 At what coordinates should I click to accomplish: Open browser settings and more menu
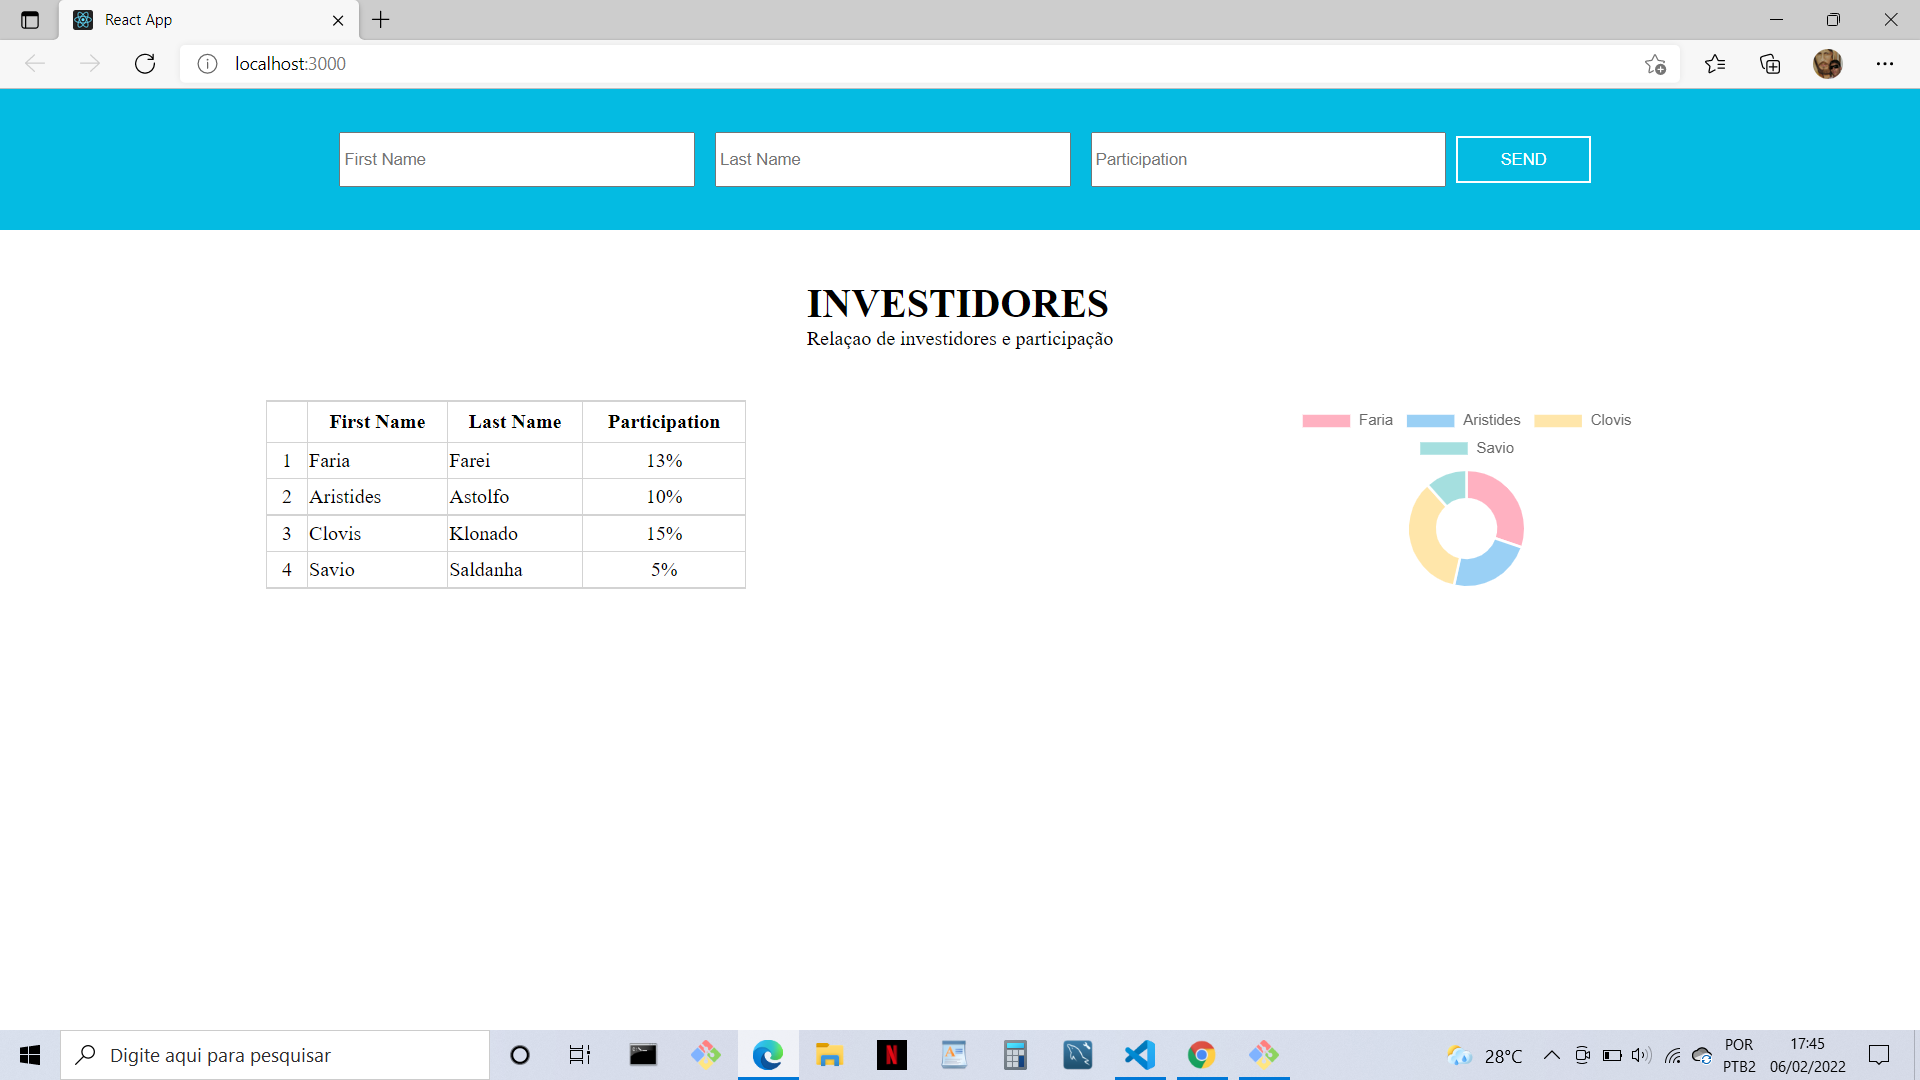click(x=1885, y=64)
